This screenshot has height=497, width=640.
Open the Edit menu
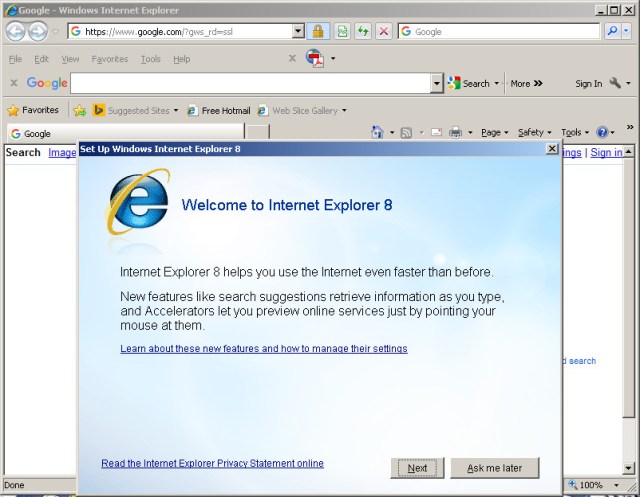click(x=41, y=59)
